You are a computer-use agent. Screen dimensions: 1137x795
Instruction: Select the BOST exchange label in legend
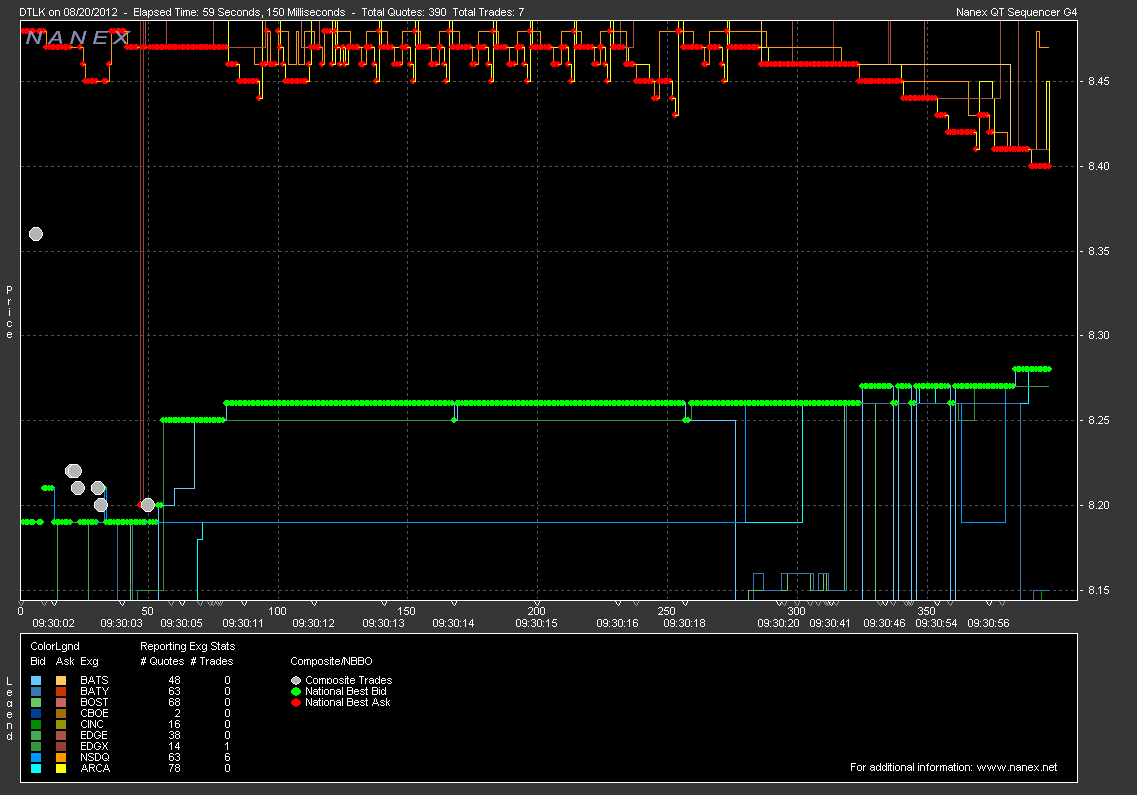[x=94, y=702]
